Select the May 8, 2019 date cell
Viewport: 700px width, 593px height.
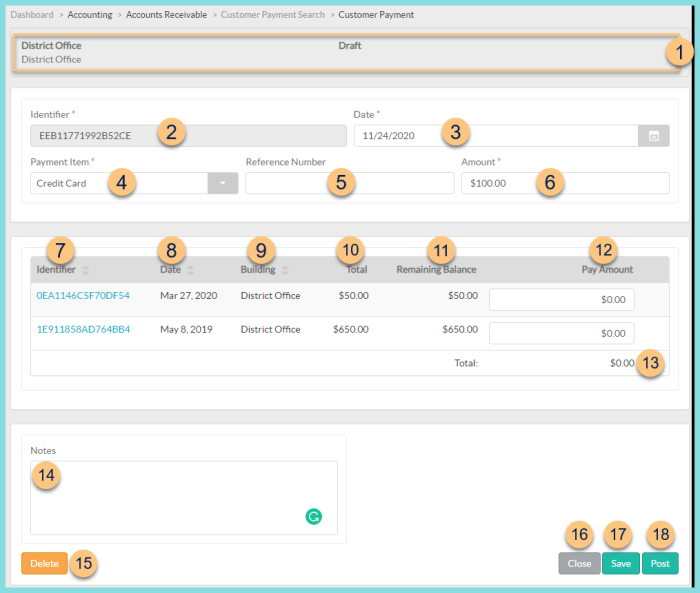[186, 330]
